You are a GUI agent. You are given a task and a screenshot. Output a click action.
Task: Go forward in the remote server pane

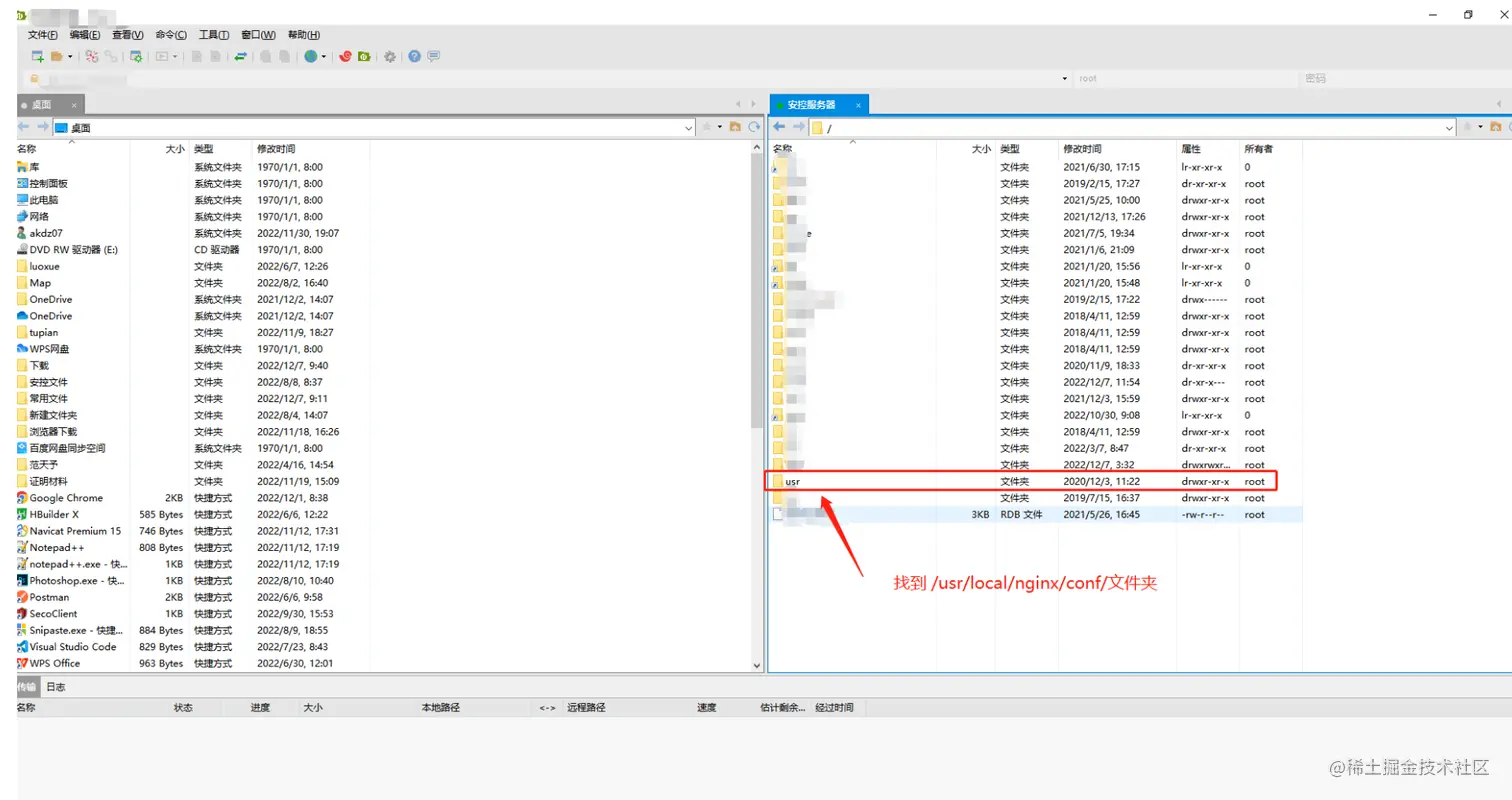pos(798,127)
